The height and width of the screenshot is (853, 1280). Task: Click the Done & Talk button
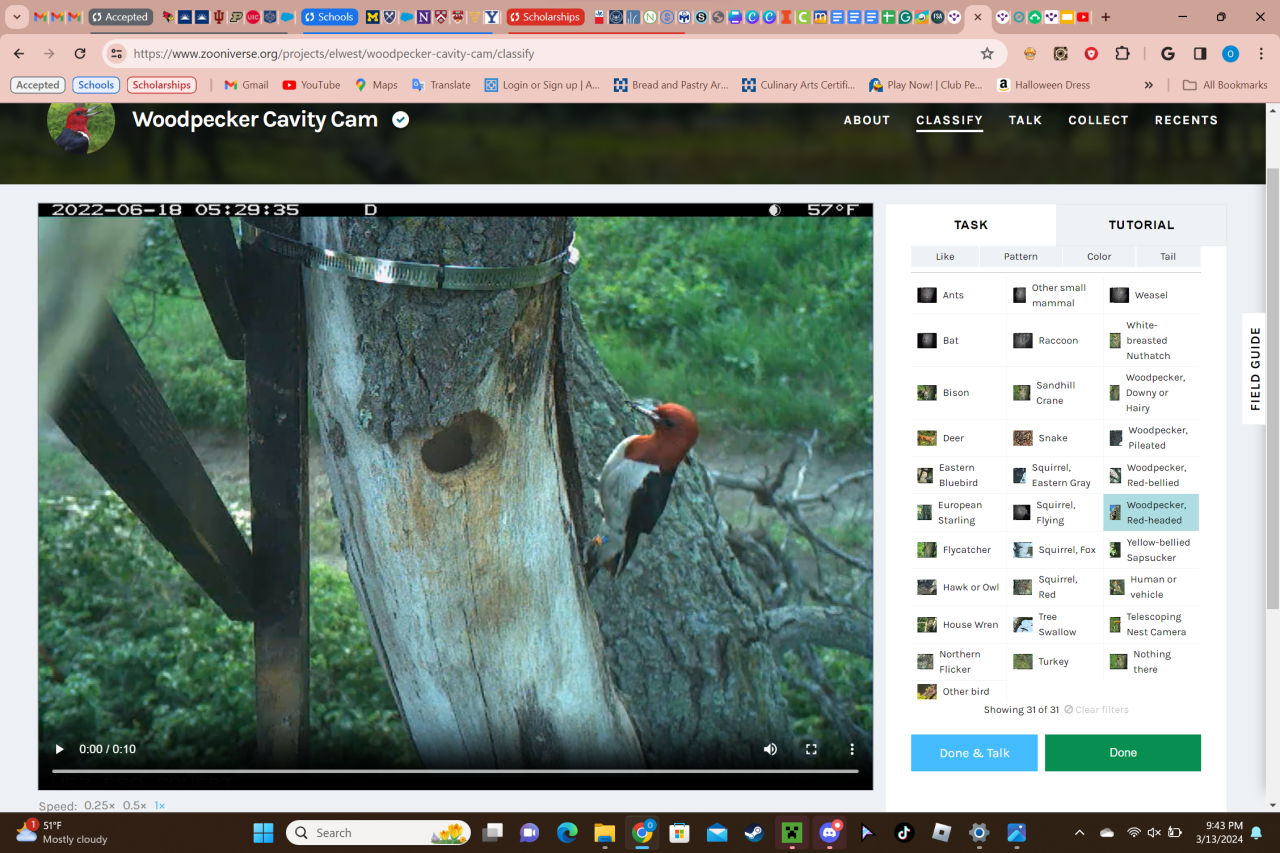[x=974, y=753]
